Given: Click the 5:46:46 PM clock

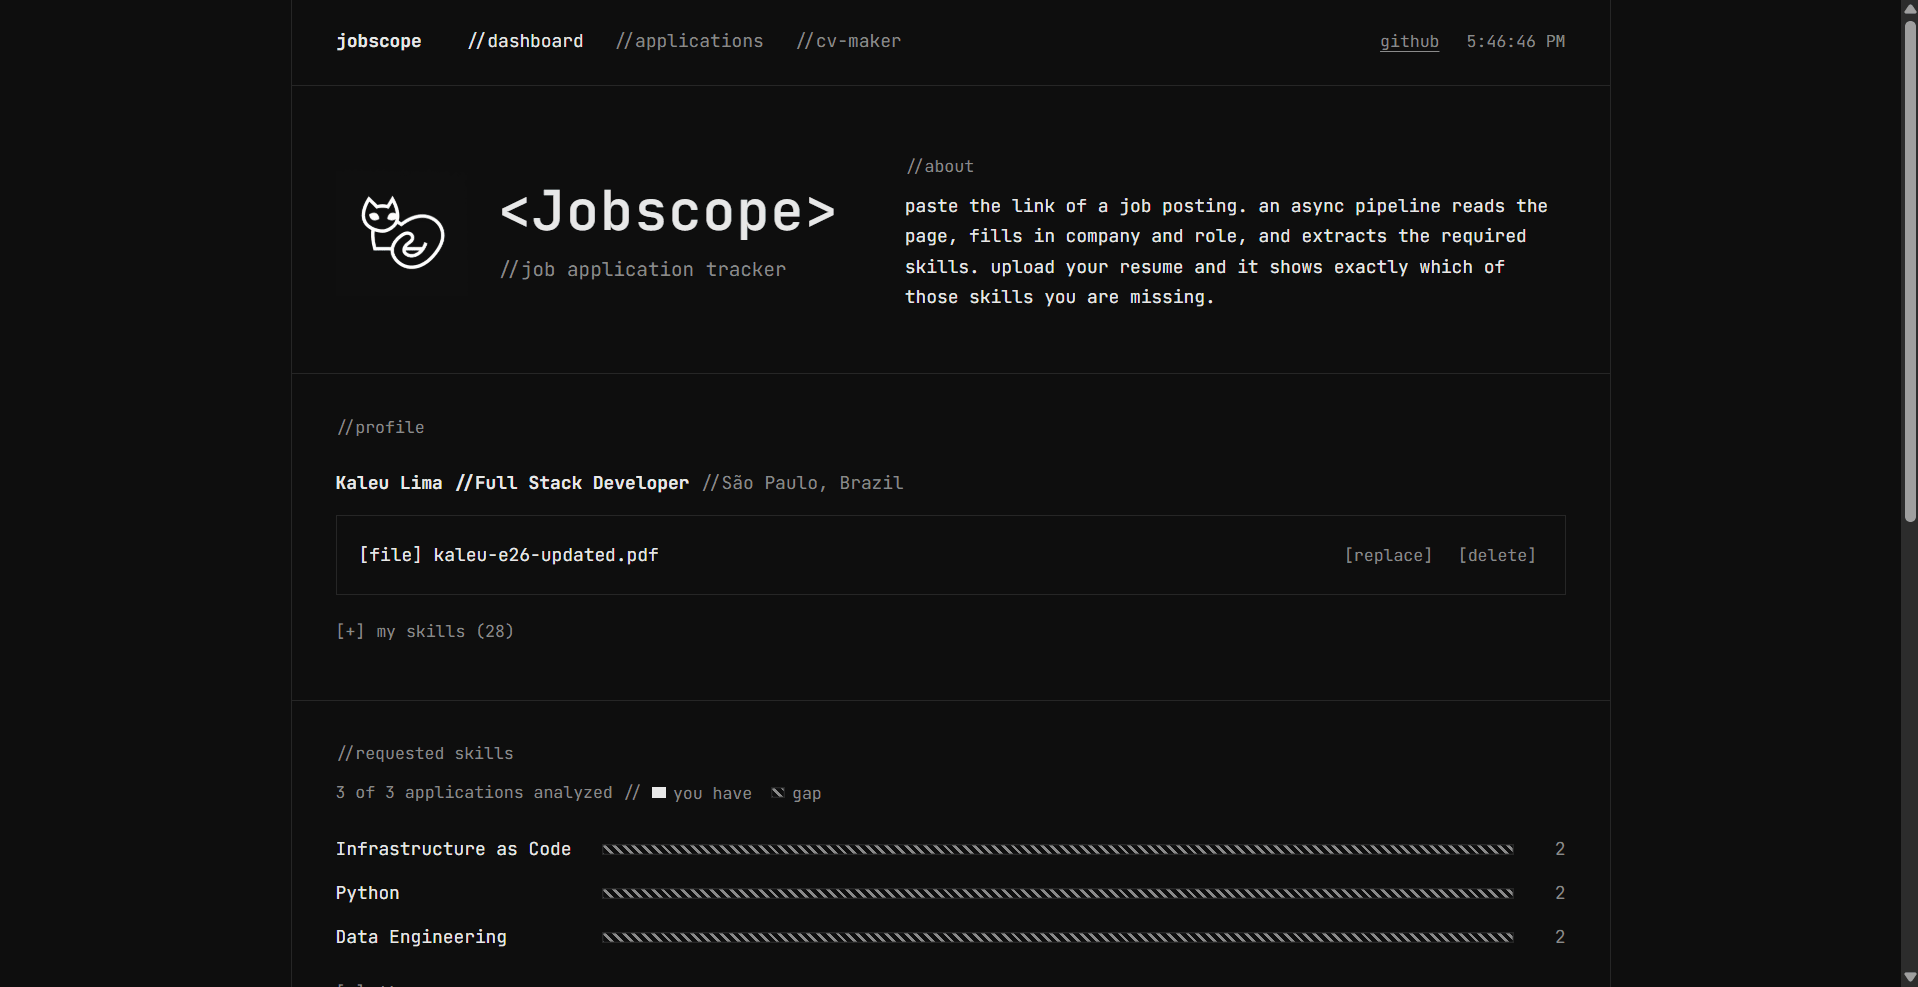Looking at the screenshot, I should pos(1515,41).
